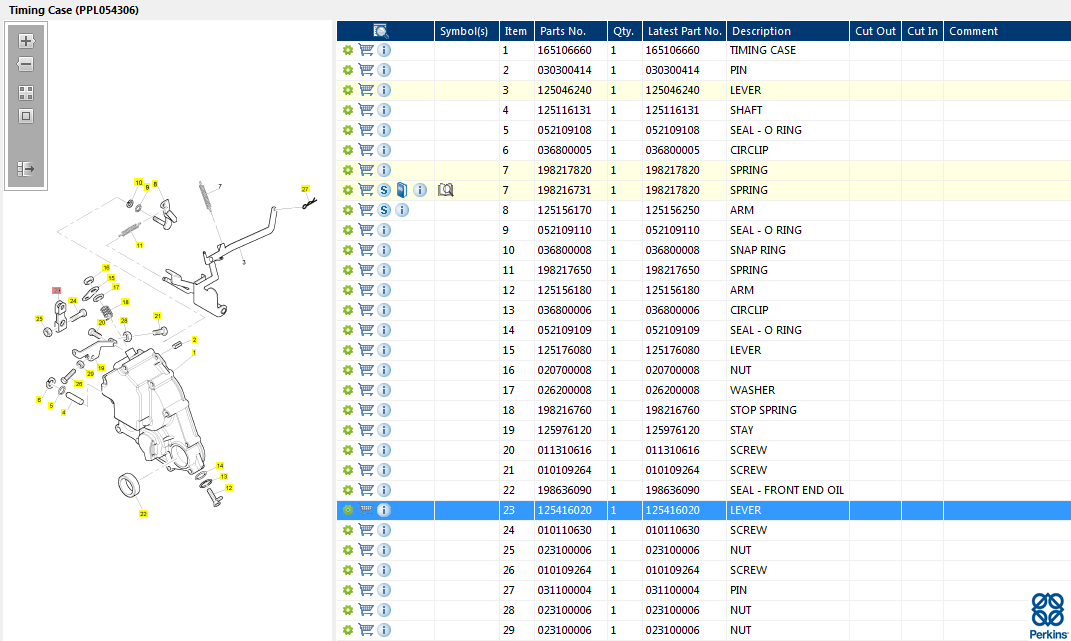Click the list export arrow icon
This screenshot has height=641, width=1071.
pyautogui.click(x=26, y=169)
